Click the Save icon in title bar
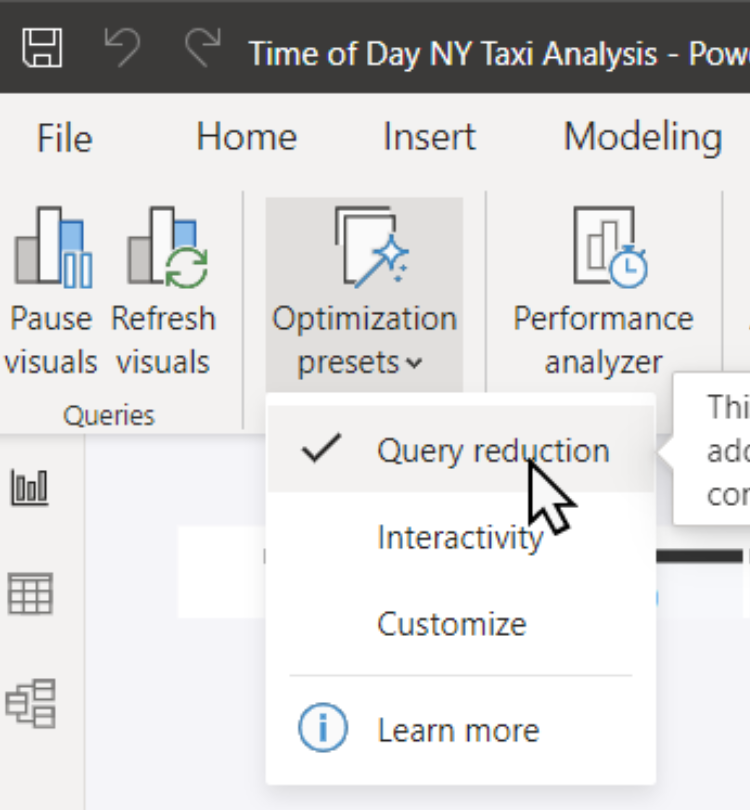750x810 pixels. (x=42, y=48)
